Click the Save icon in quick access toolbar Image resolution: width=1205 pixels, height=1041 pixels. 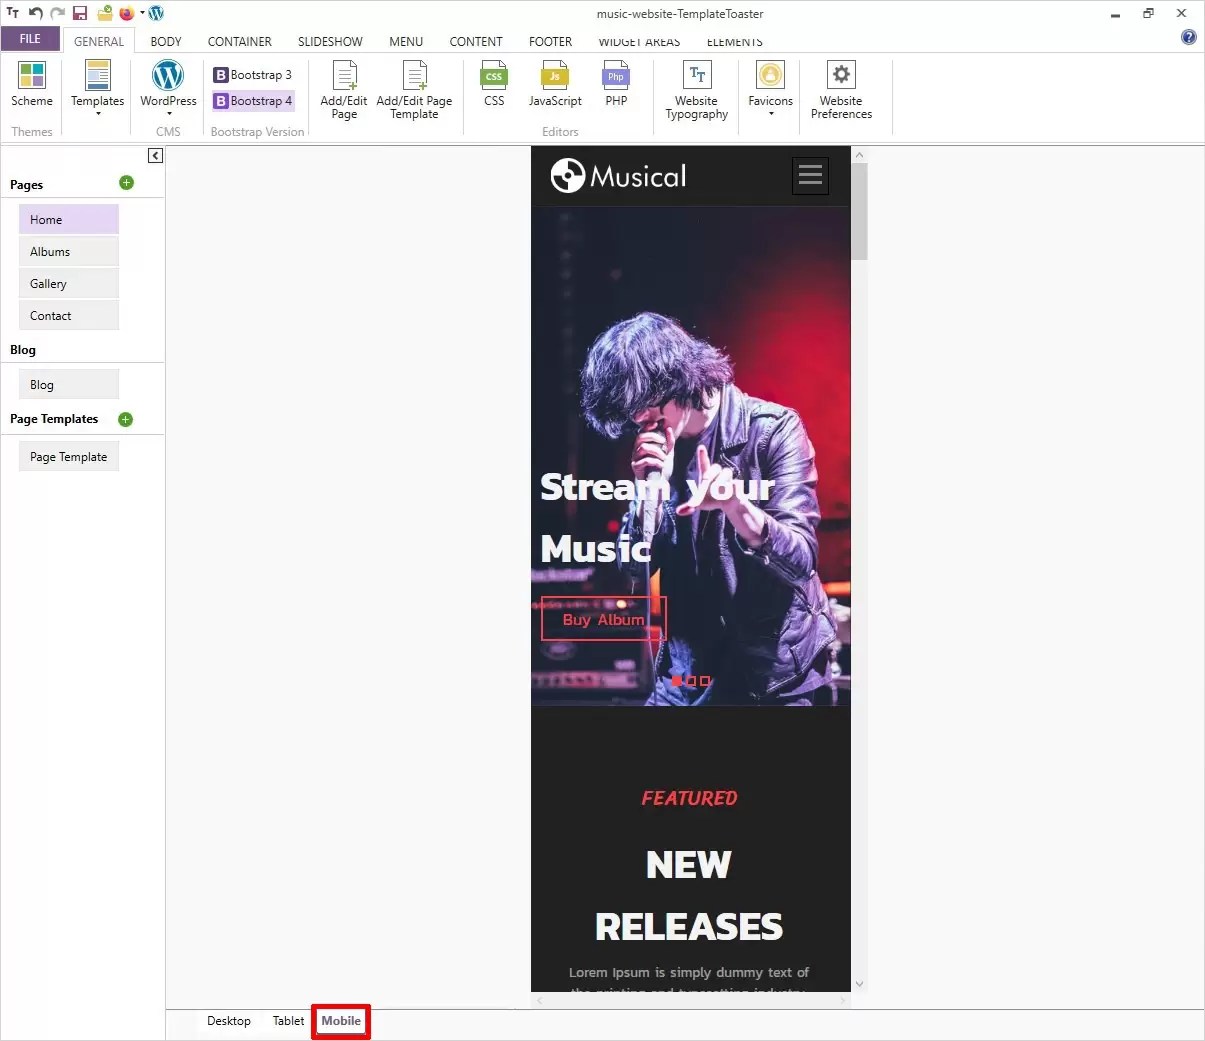tap(79, 13)
